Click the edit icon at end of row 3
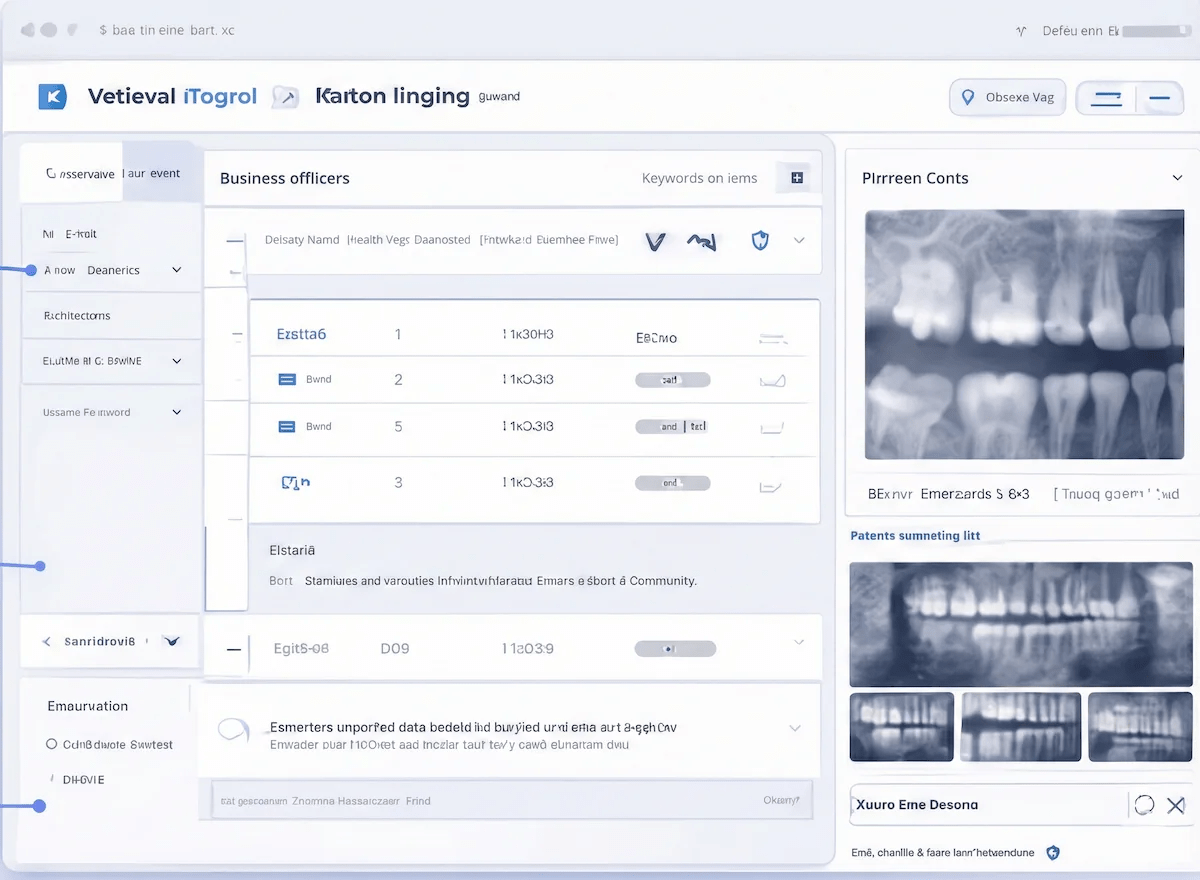 [770, 487]
